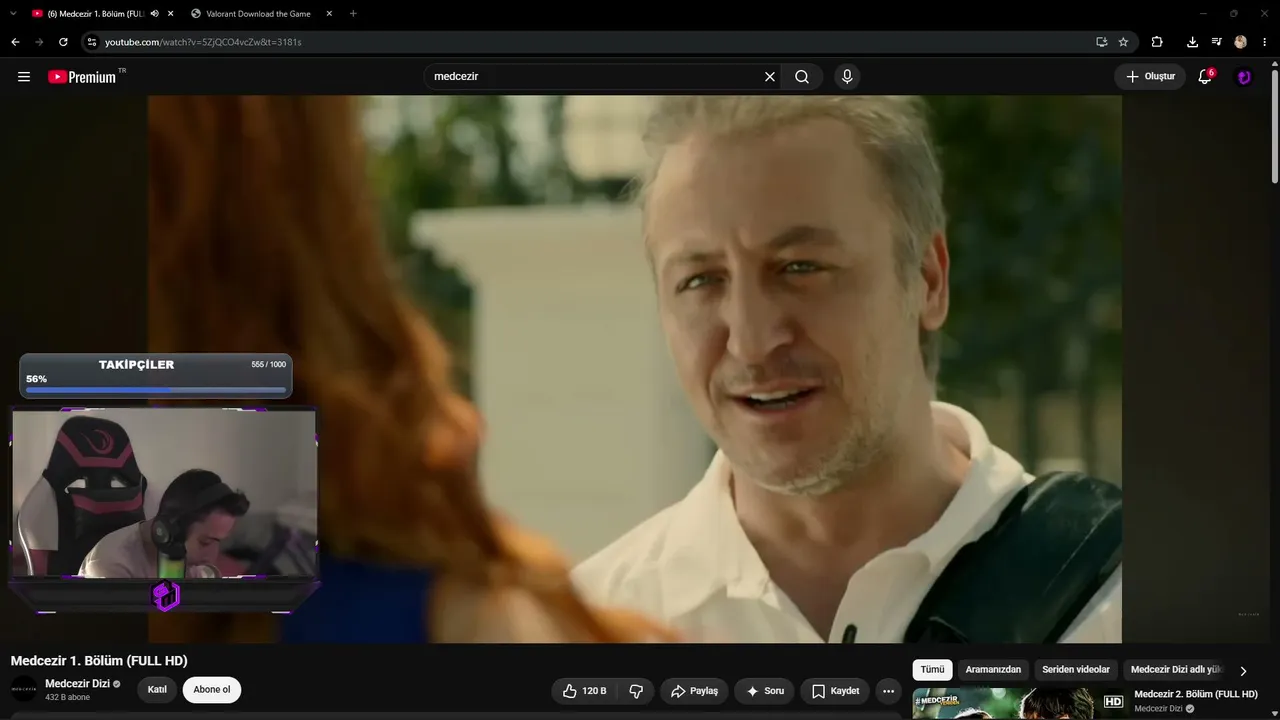This screenshot has width=1280, height=720.
Task: Open the YouTube guide hamburger menu
Action: point(24,77)
